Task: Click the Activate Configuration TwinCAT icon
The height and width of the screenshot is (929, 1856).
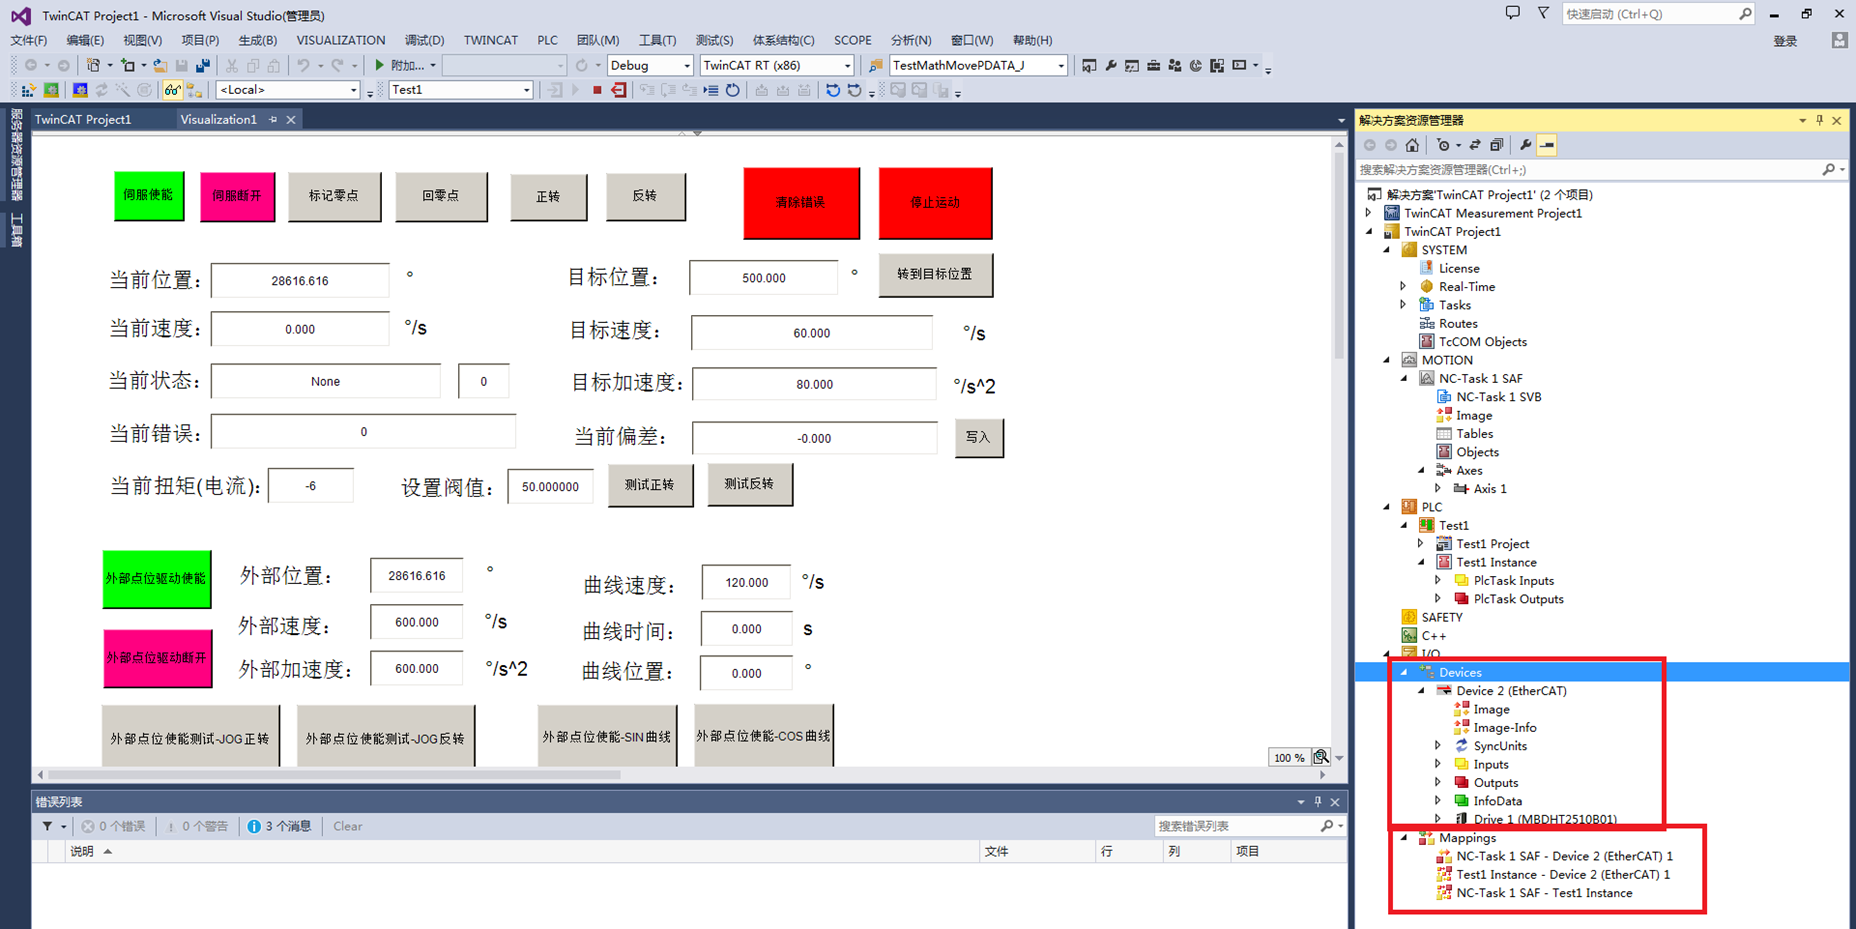Action: pyautogui.click(x=27, y=90)
